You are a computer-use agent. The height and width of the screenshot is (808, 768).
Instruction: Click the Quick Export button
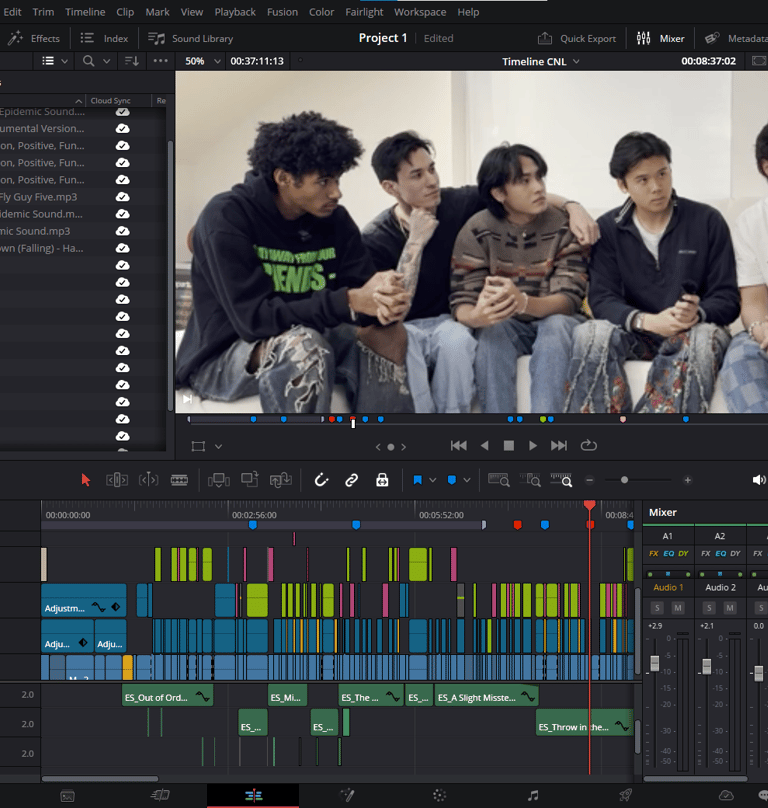click(x=577, y=38)
